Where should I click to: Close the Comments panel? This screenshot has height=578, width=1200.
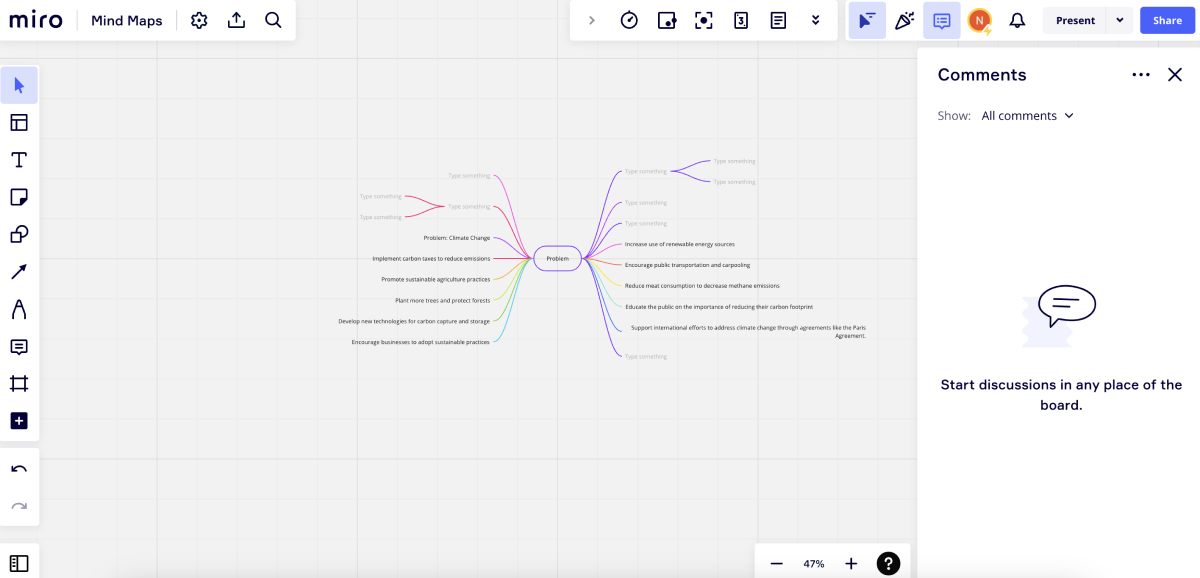coord(1175,75)
